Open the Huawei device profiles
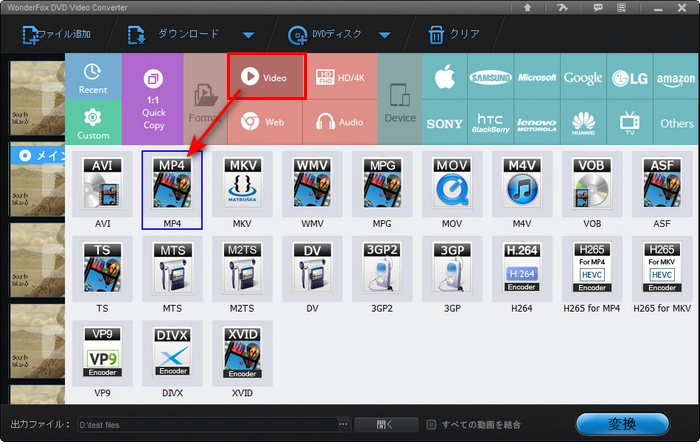The width and height of the screenshot is (700, 442). (x=584, y=124)
